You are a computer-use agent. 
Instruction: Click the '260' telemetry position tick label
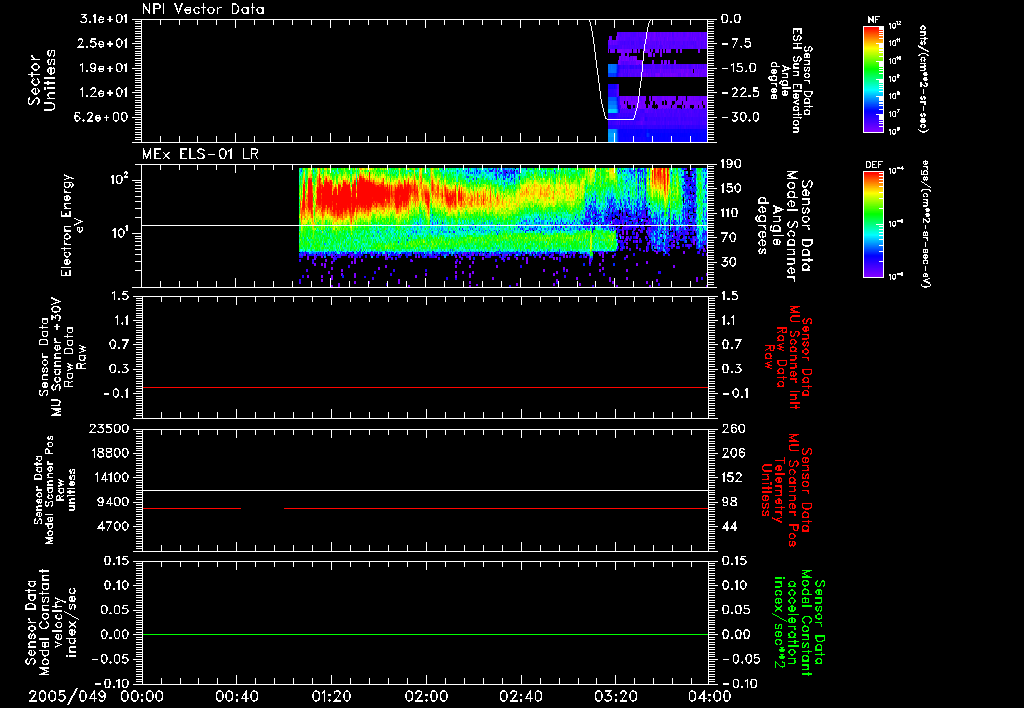733,429
